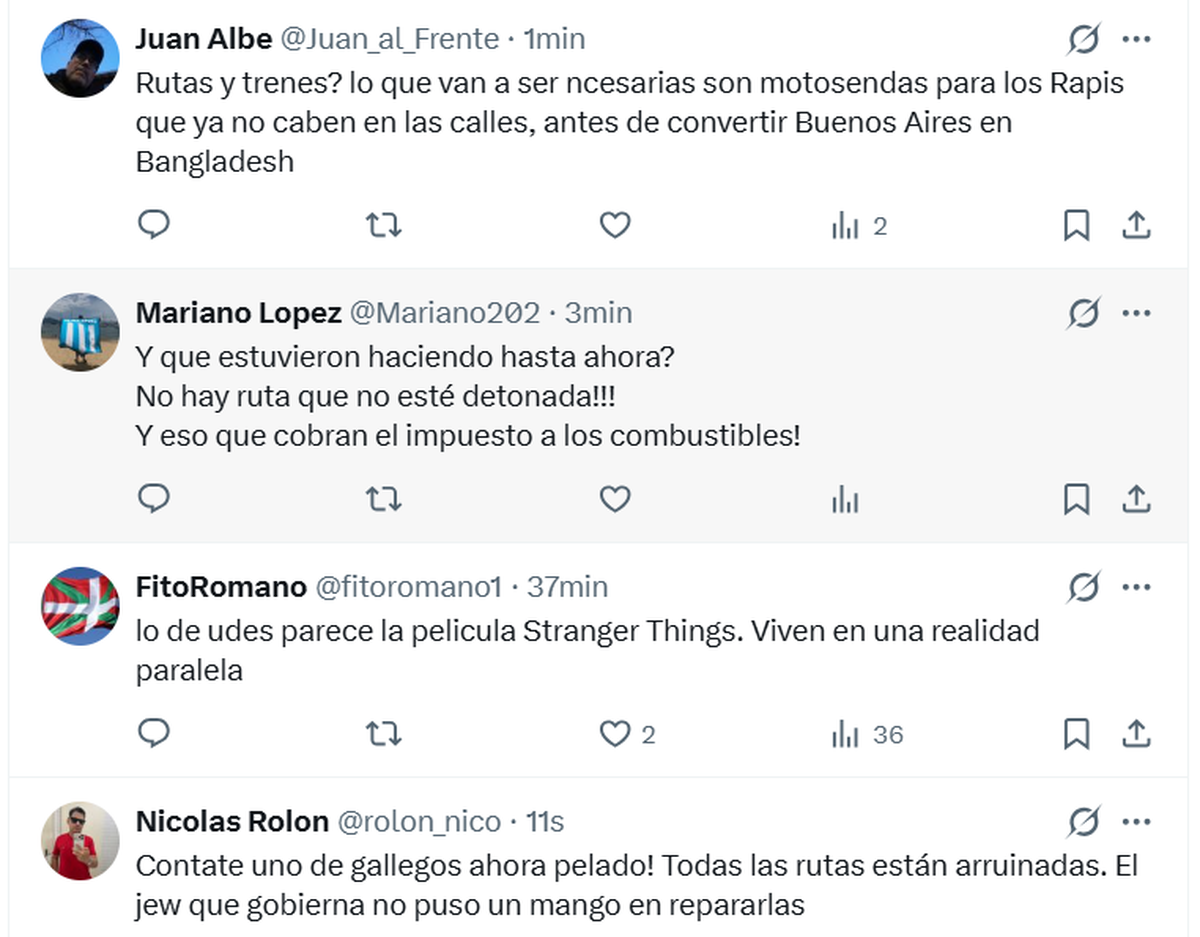The width and height of the screenshot is (1200, 937).
Task: Like FitoRomano's tweet
Action: click(x=615, y=735)
